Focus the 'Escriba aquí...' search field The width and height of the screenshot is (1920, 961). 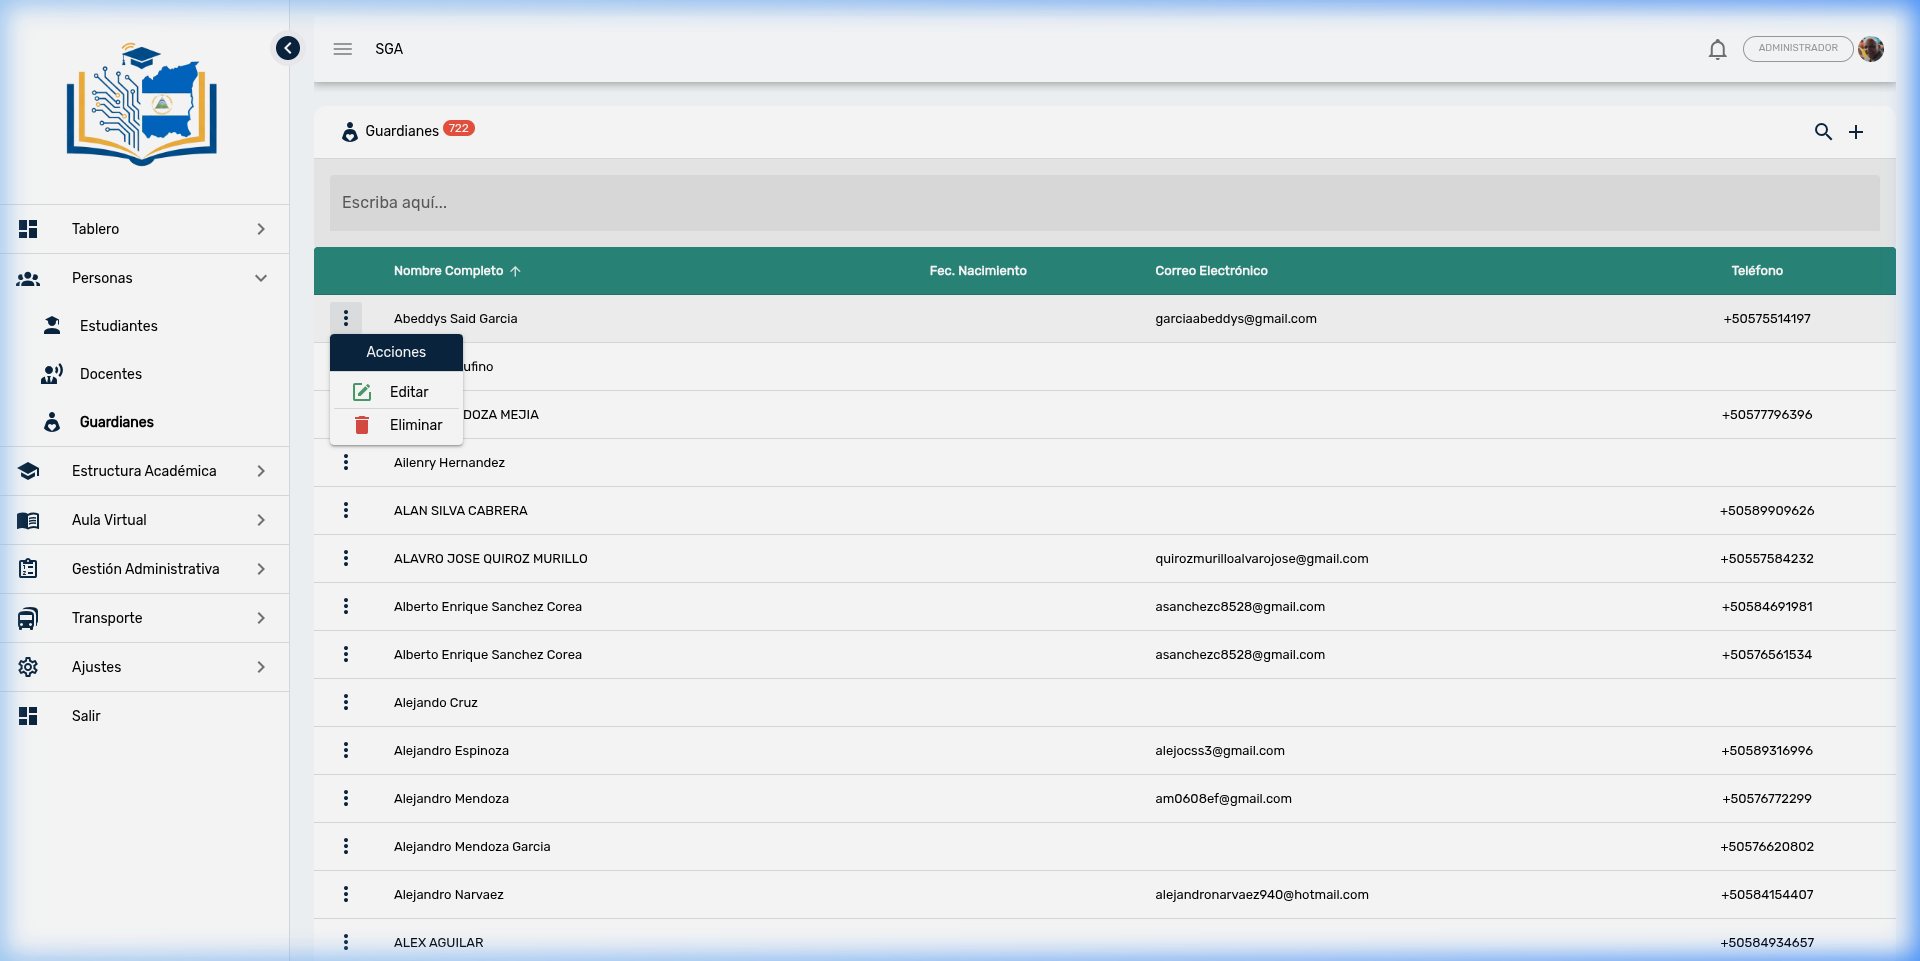(1104, 203)
